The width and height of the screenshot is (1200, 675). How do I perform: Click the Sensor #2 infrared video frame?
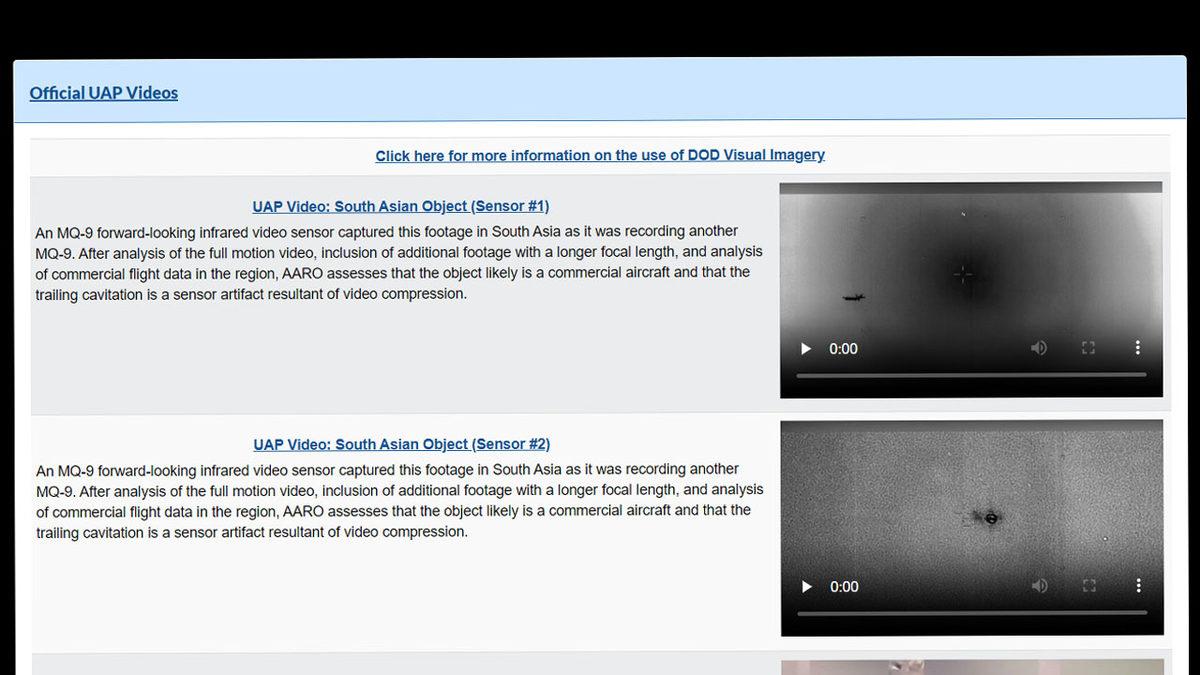(x=971, y=500)
